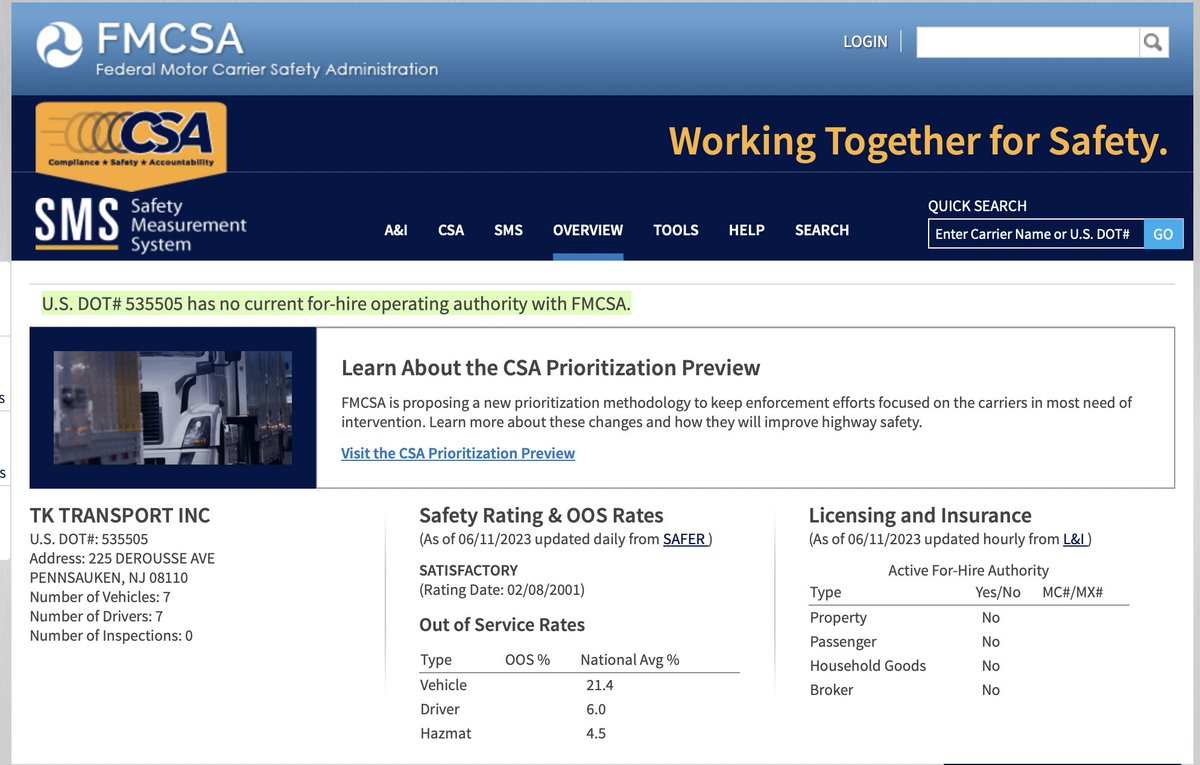Focus the top site search field
Screen dimensions: 1200x765
(1028, 42)
